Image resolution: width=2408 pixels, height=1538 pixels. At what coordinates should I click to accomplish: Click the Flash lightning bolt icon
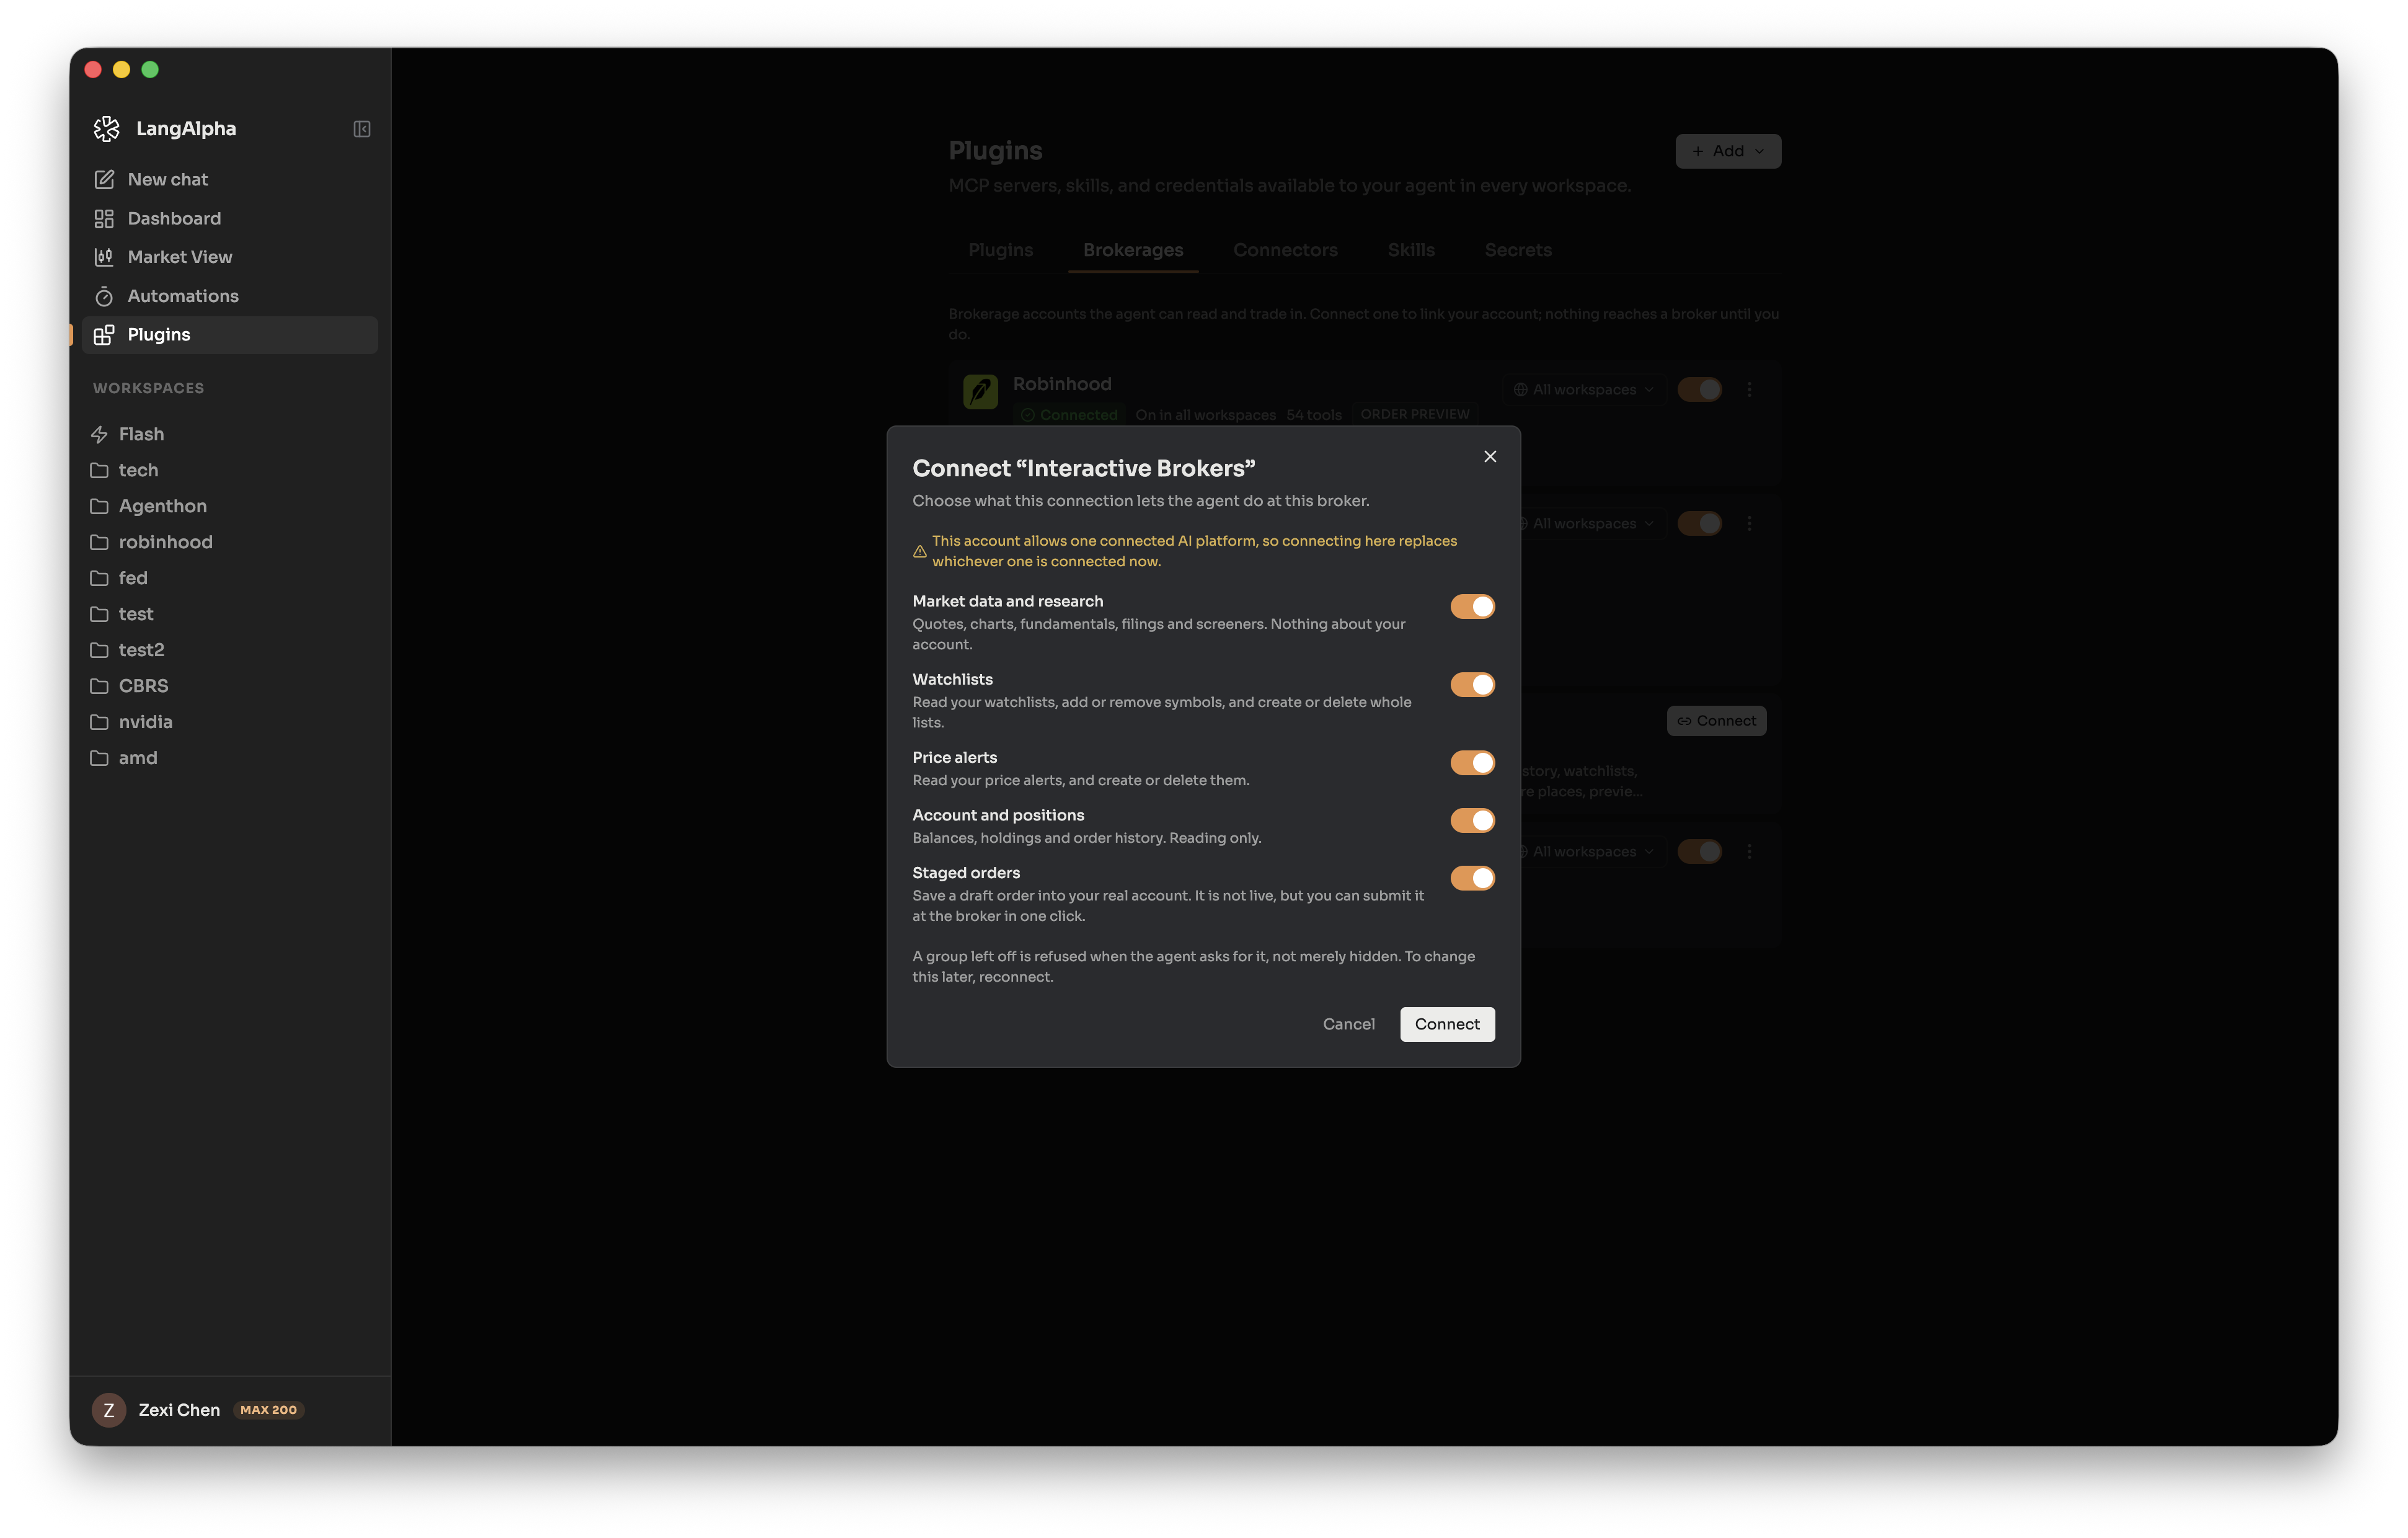coord(99,434)
